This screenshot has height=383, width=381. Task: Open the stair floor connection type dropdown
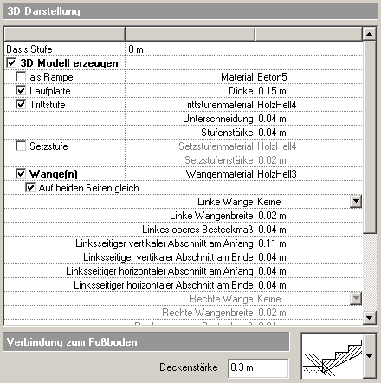(369, 356)
